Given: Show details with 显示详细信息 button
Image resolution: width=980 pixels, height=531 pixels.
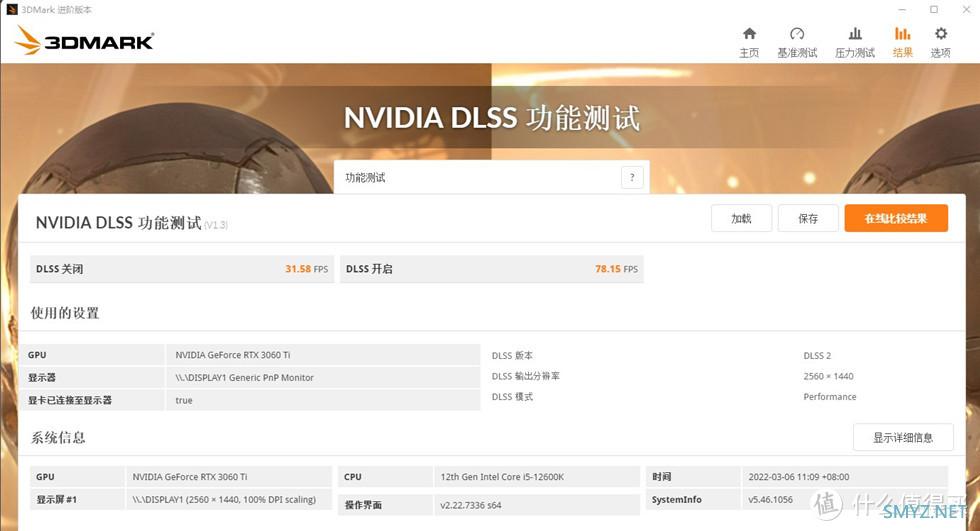Looking at the screenshot, I should [903, 437].
